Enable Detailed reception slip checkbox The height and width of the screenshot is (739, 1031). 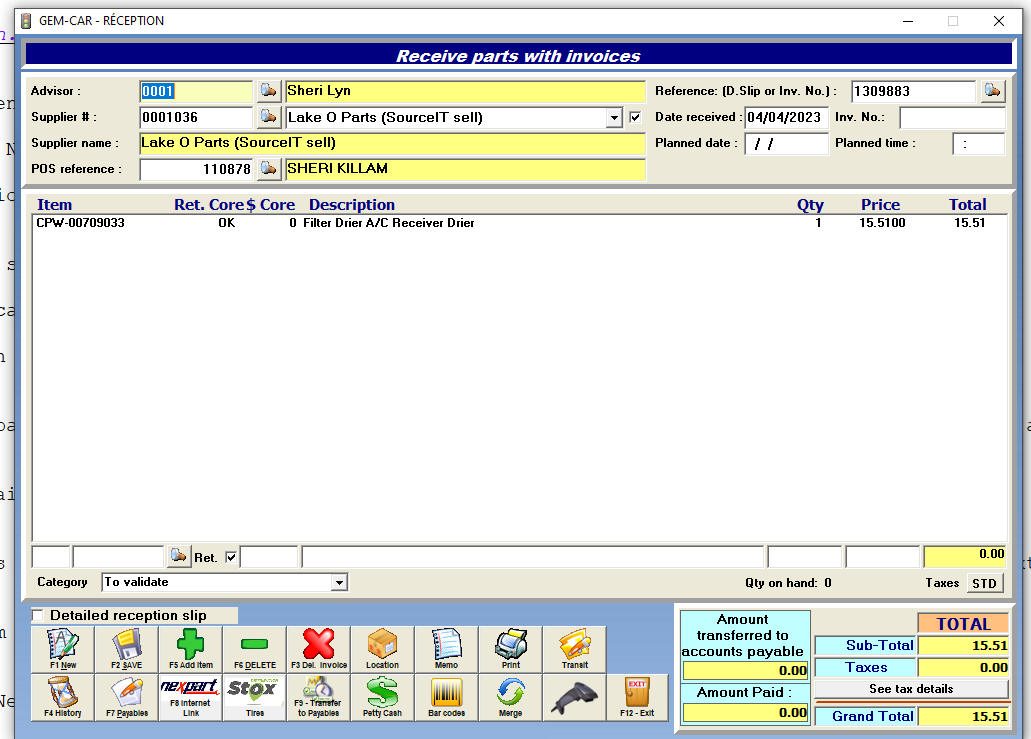pos(37,615)
